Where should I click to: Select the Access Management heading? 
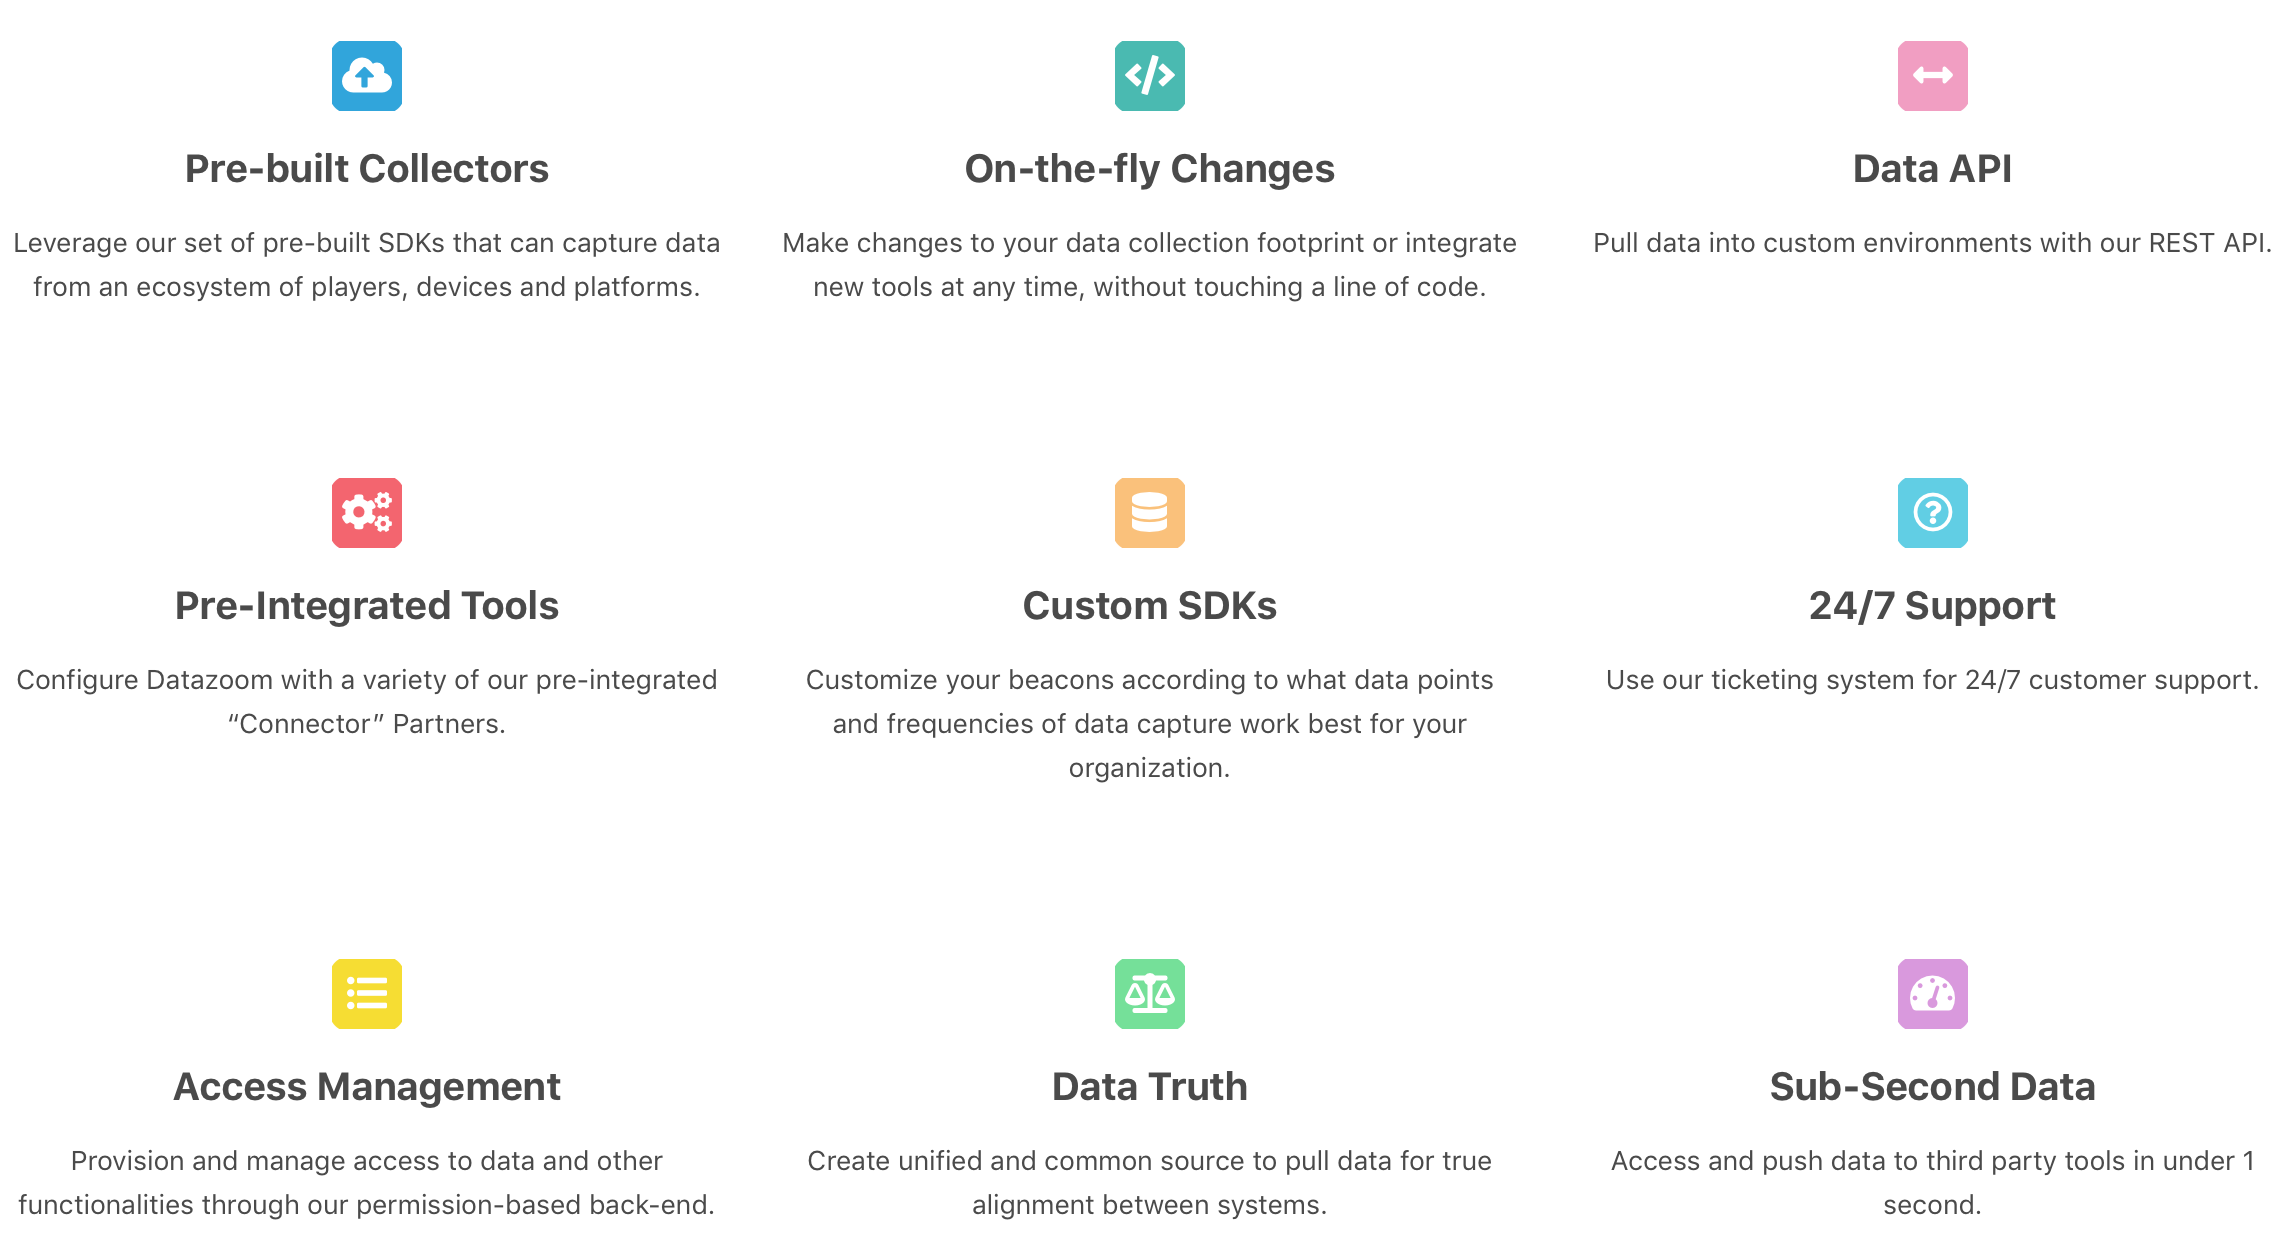click(x=367, y=1088)
